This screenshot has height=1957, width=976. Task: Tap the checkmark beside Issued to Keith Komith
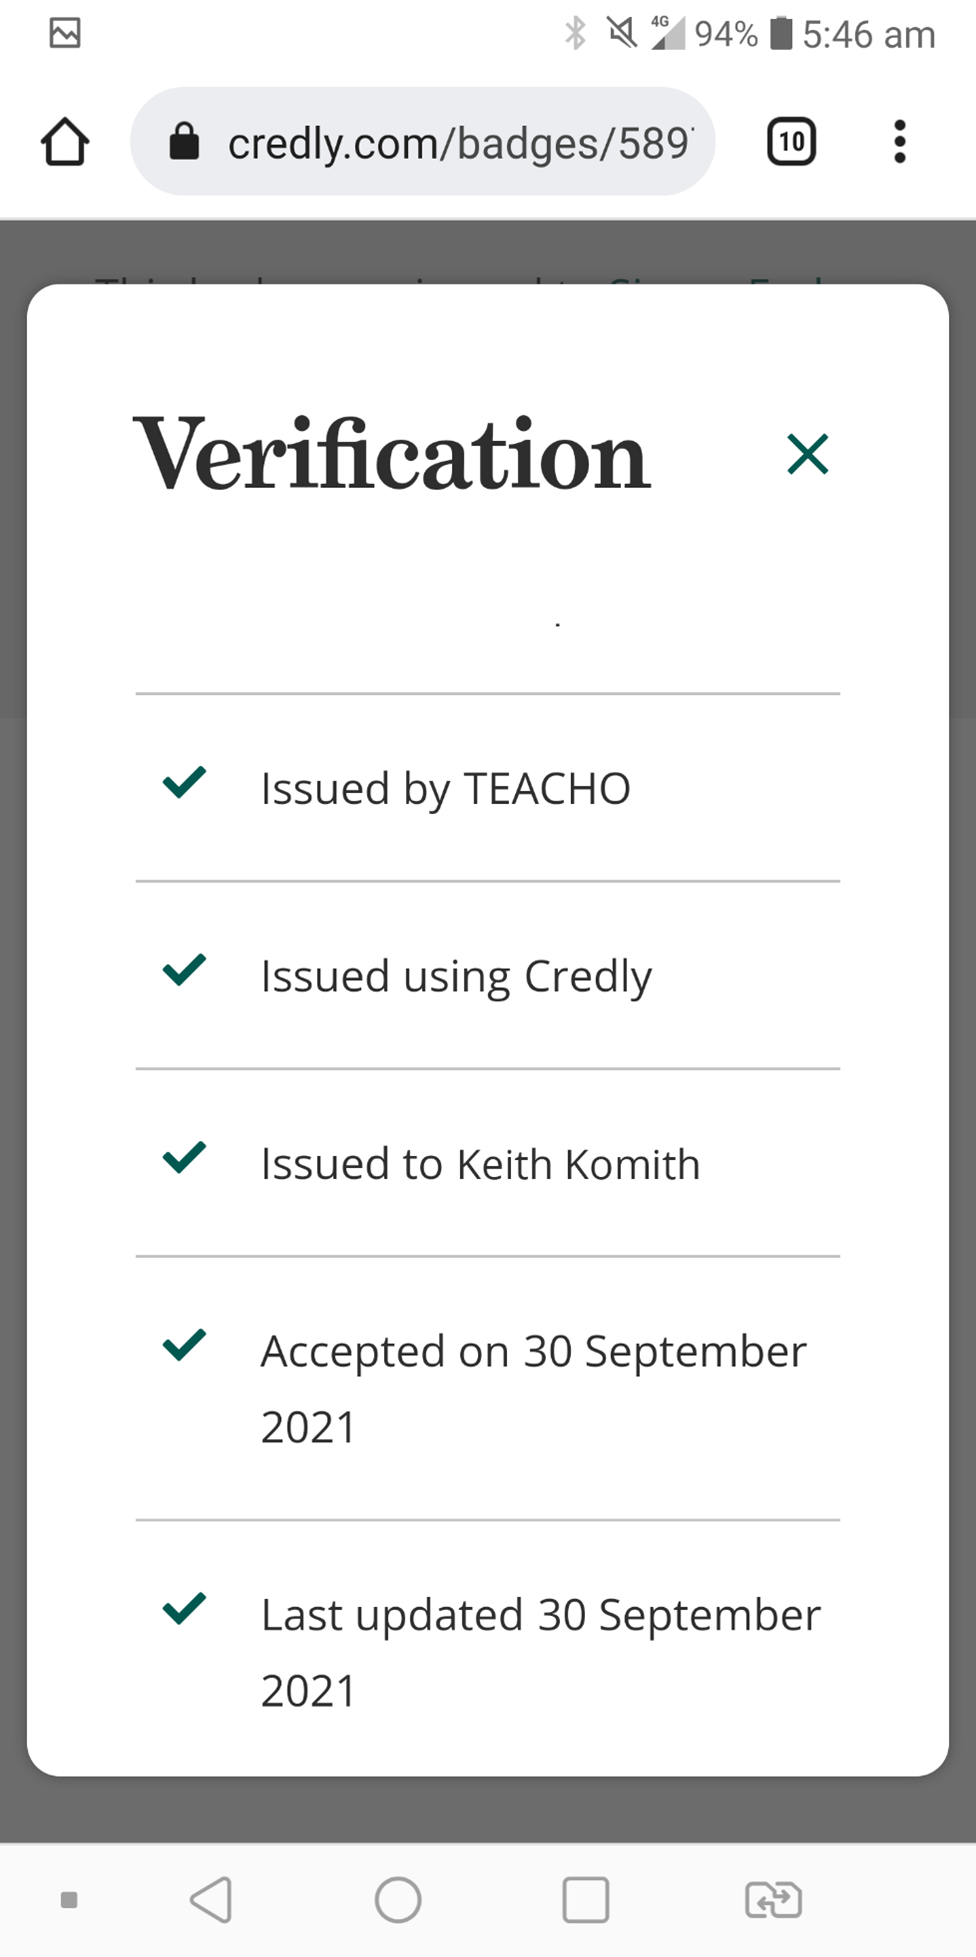[184, 1157]
